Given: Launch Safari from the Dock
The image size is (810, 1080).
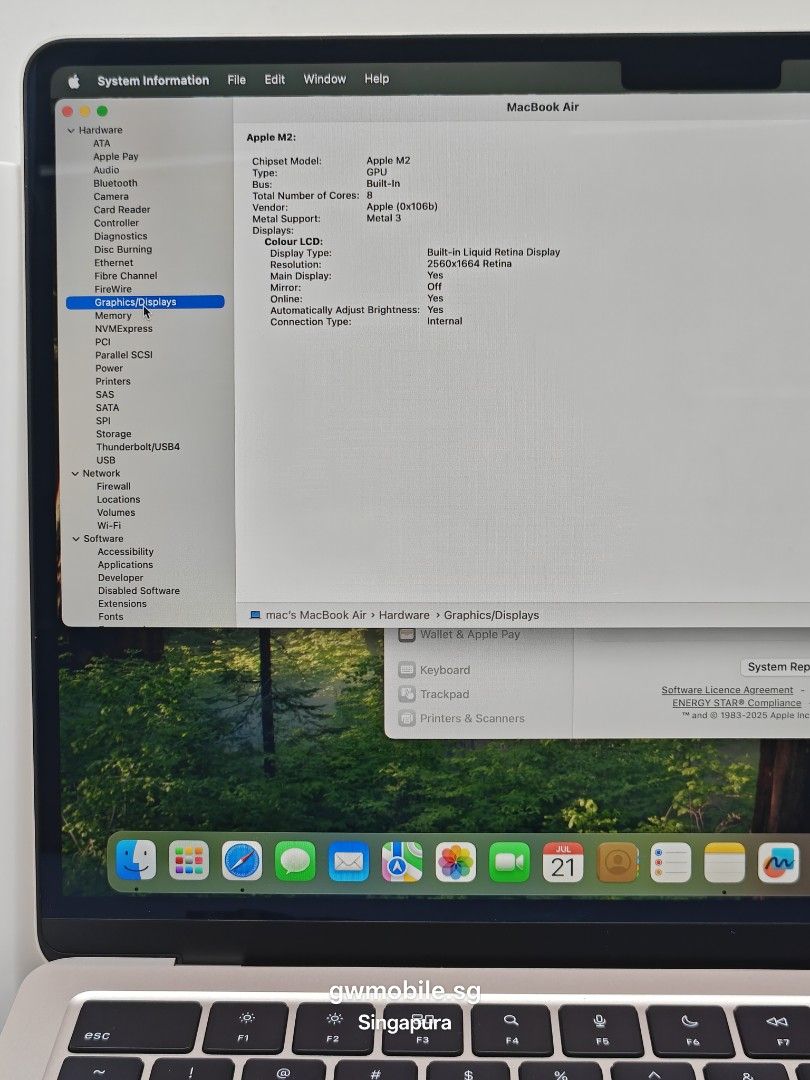Looking at the screenshot, I should pos(242,860).
